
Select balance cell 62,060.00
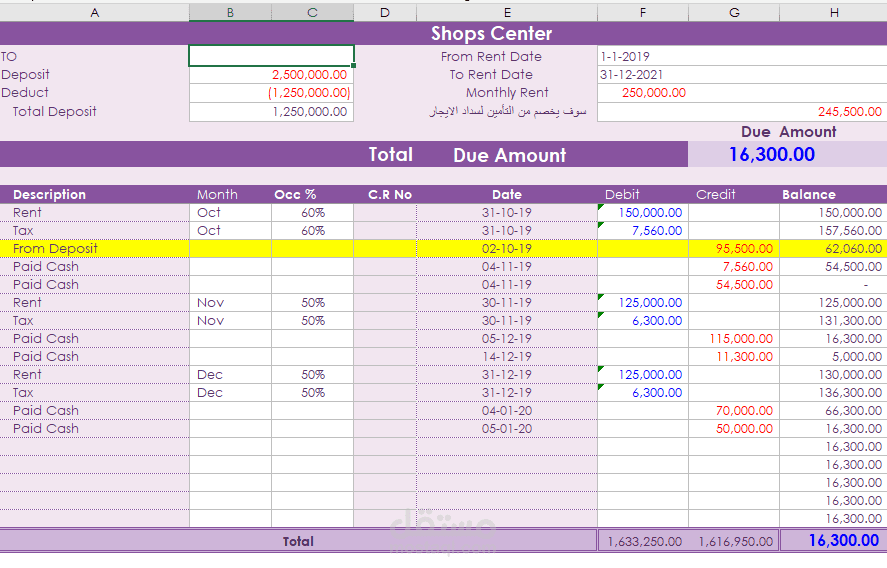833,248
